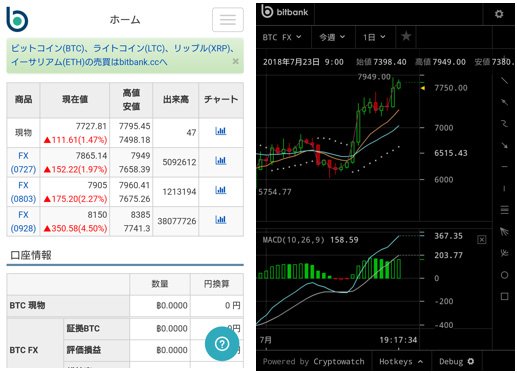This screenshot has width=517, height=373.
Task: Click the 口座情報 section heading
Action: pos(31,256)
